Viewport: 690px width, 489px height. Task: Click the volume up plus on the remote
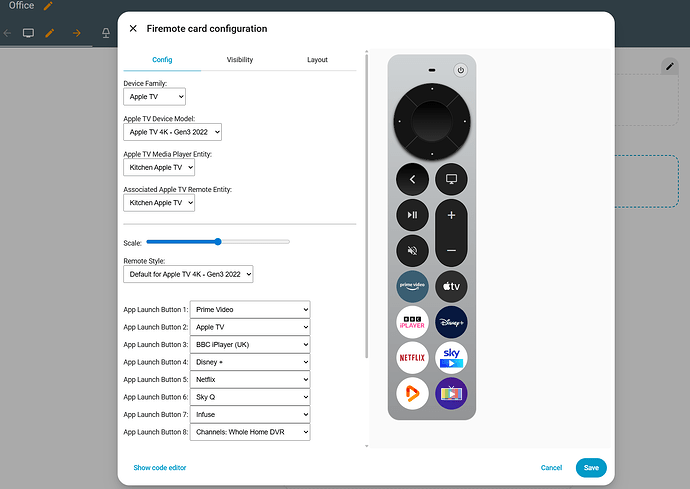(451, 215)
